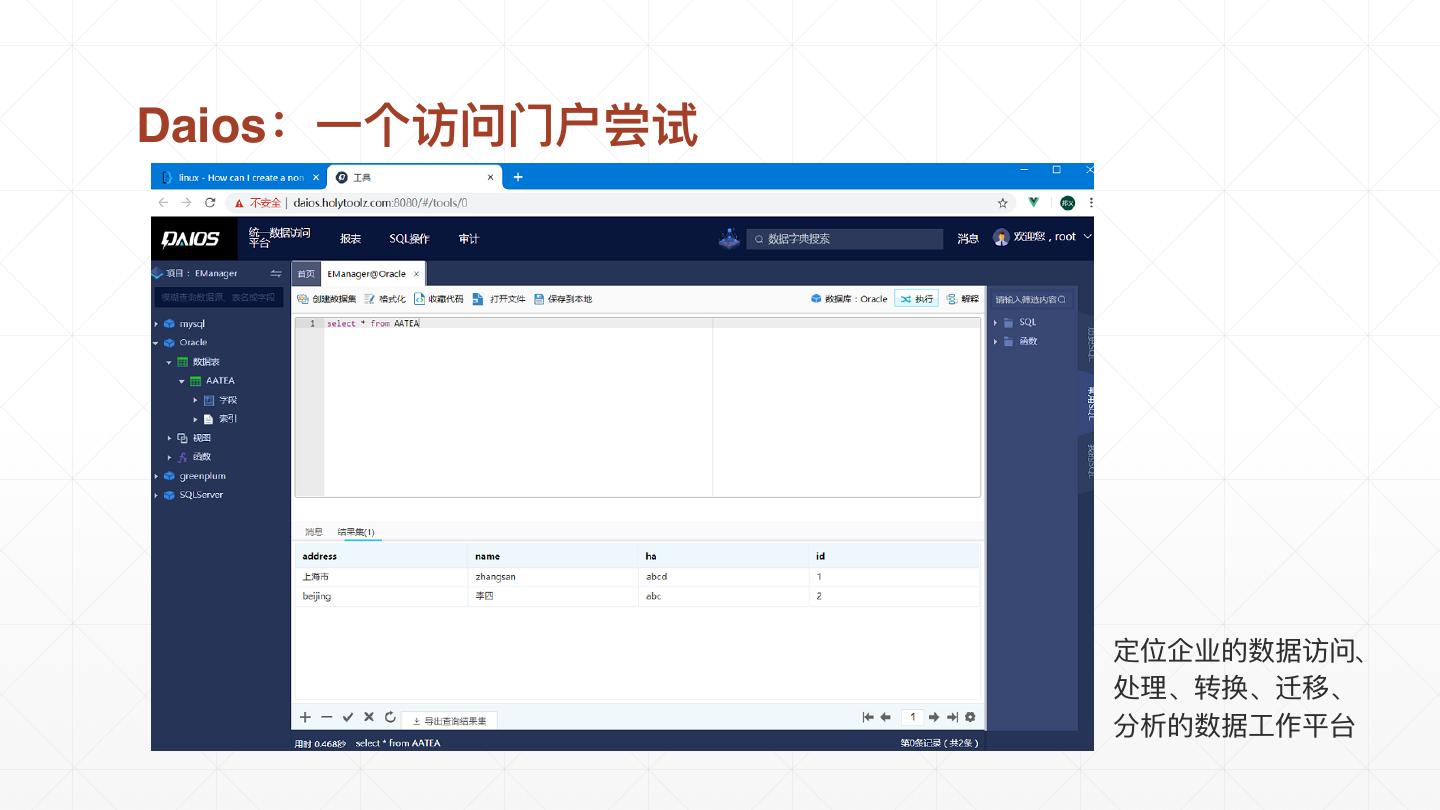Open the 审计 menu

[468, 239]
